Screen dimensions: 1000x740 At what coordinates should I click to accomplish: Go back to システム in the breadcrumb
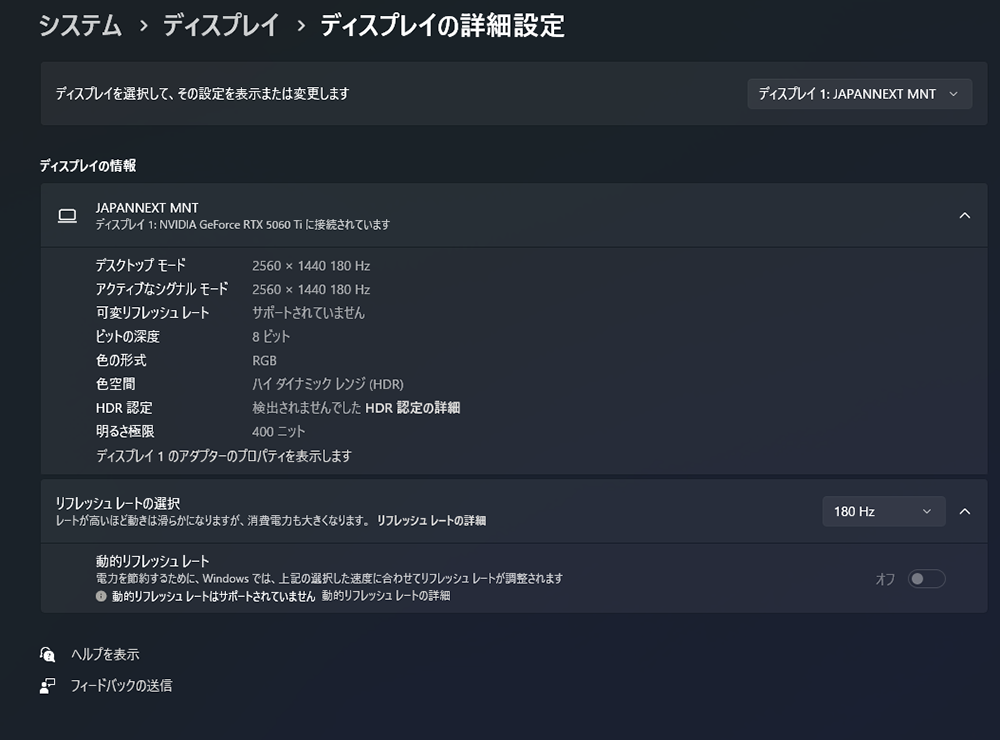80,26
